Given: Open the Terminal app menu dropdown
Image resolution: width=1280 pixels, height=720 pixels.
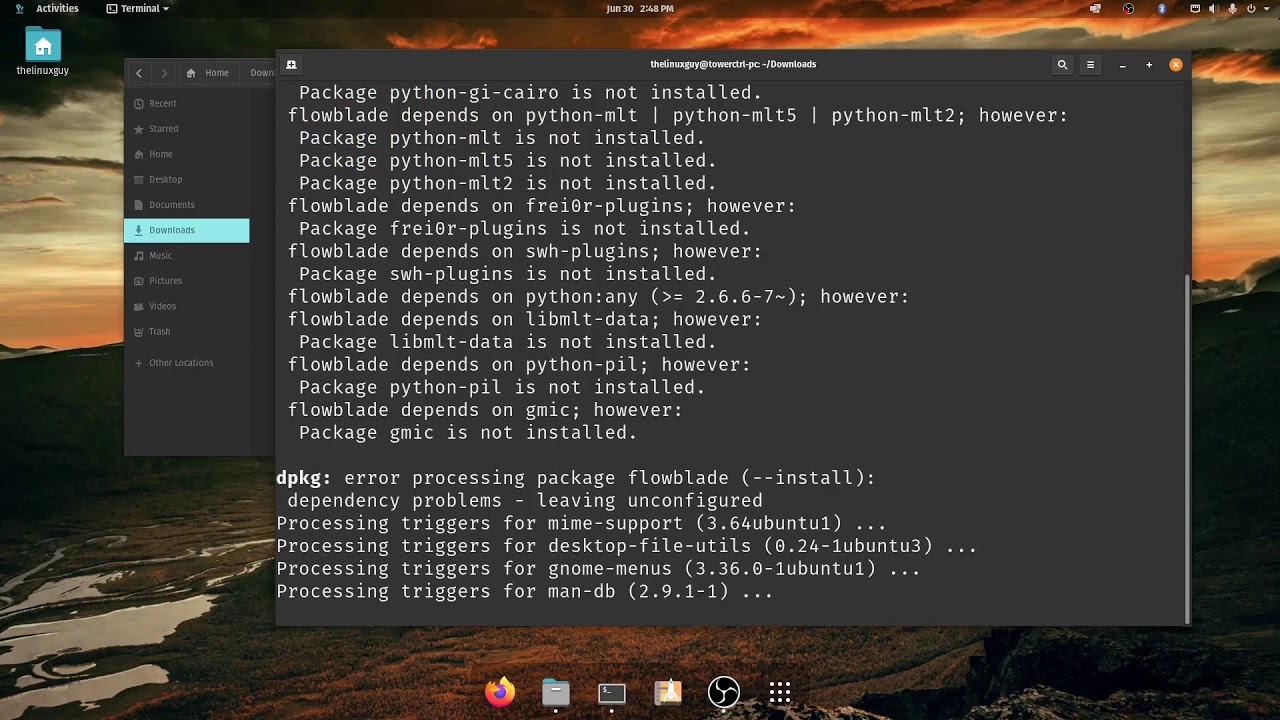Looking at the screenshot, I should (x=138, y=8).
